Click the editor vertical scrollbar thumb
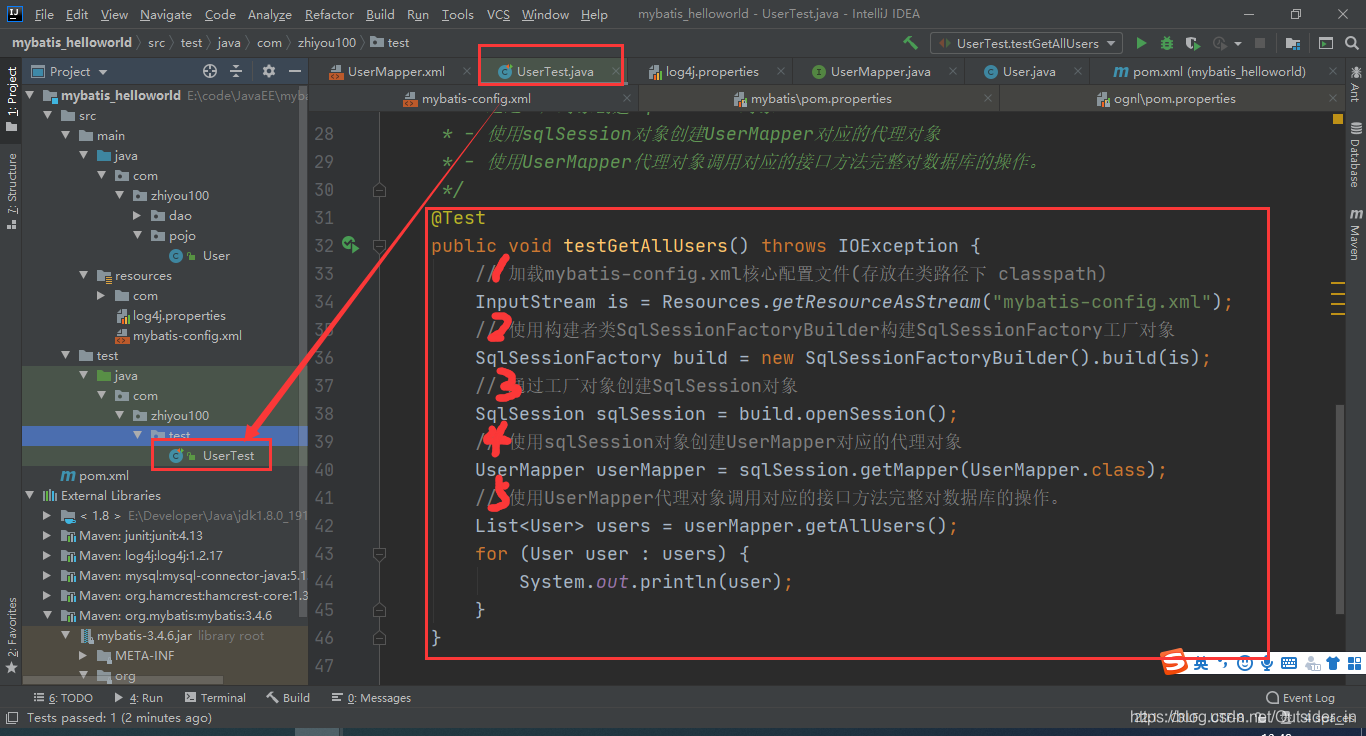Screen dimensions: 1366x736 coord(1340,507)
